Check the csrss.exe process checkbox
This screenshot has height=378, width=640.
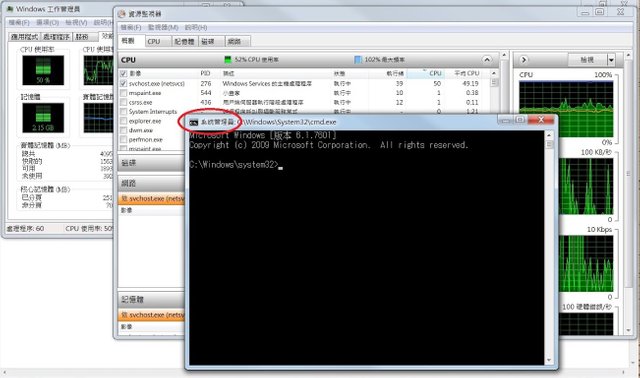pyautogui.click(x=123, y=102)
